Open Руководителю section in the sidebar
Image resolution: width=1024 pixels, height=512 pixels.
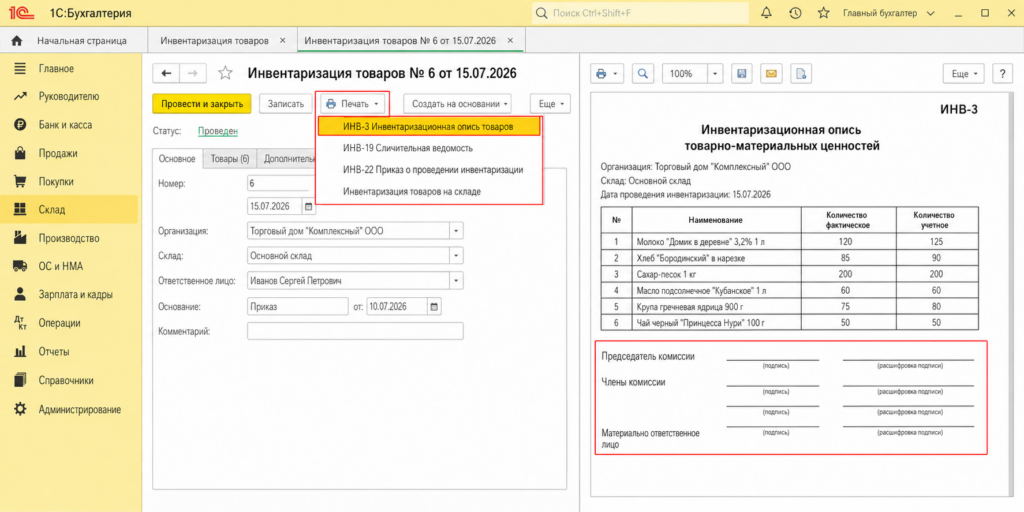pos(69,97)
